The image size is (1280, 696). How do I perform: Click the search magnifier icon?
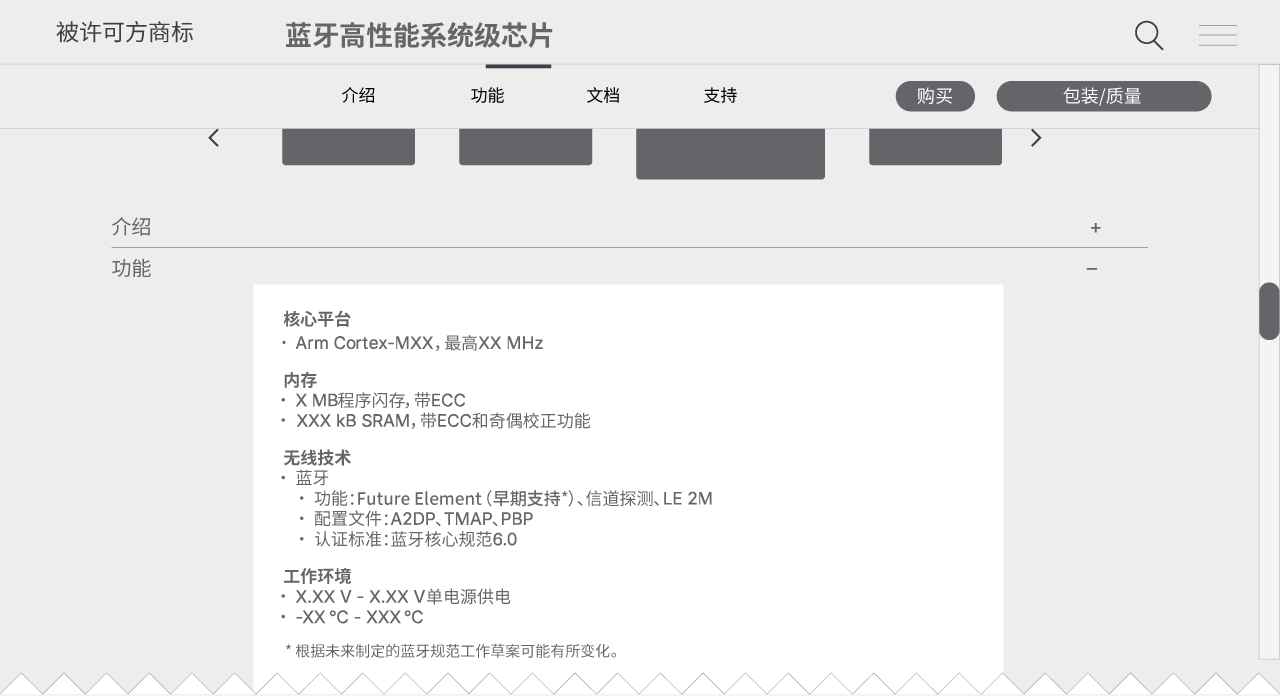(x=1149, y=35)
